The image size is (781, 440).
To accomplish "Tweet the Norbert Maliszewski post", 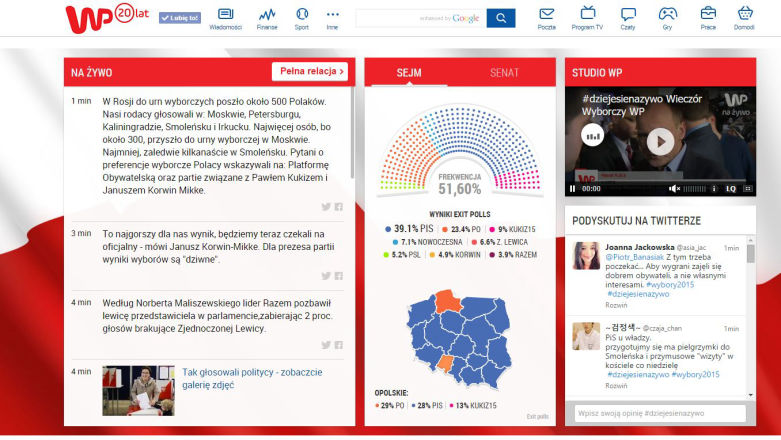I will [x=326, y=345].
